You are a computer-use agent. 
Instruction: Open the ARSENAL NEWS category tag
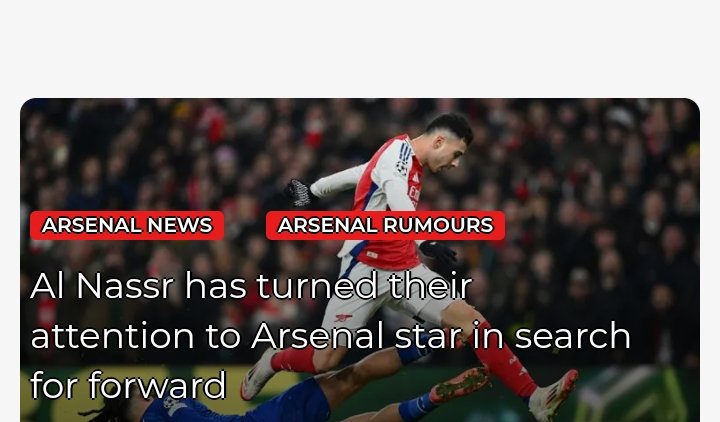coord(127,225)
